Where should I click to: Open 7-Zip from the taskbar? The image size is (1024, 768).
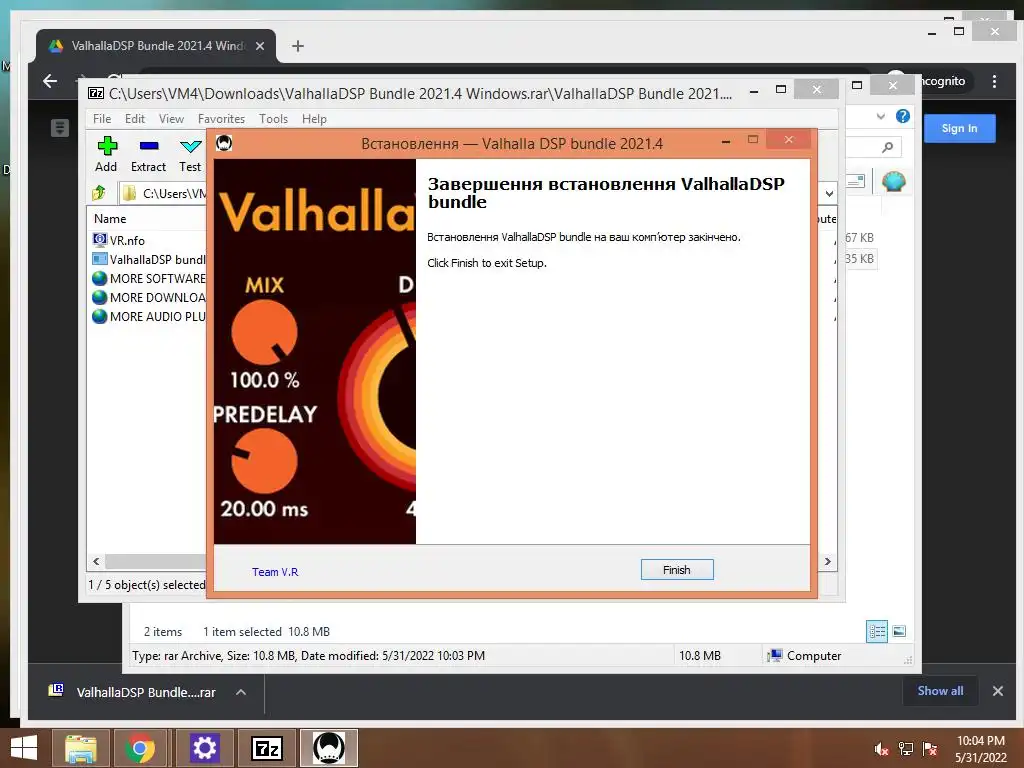267,748
